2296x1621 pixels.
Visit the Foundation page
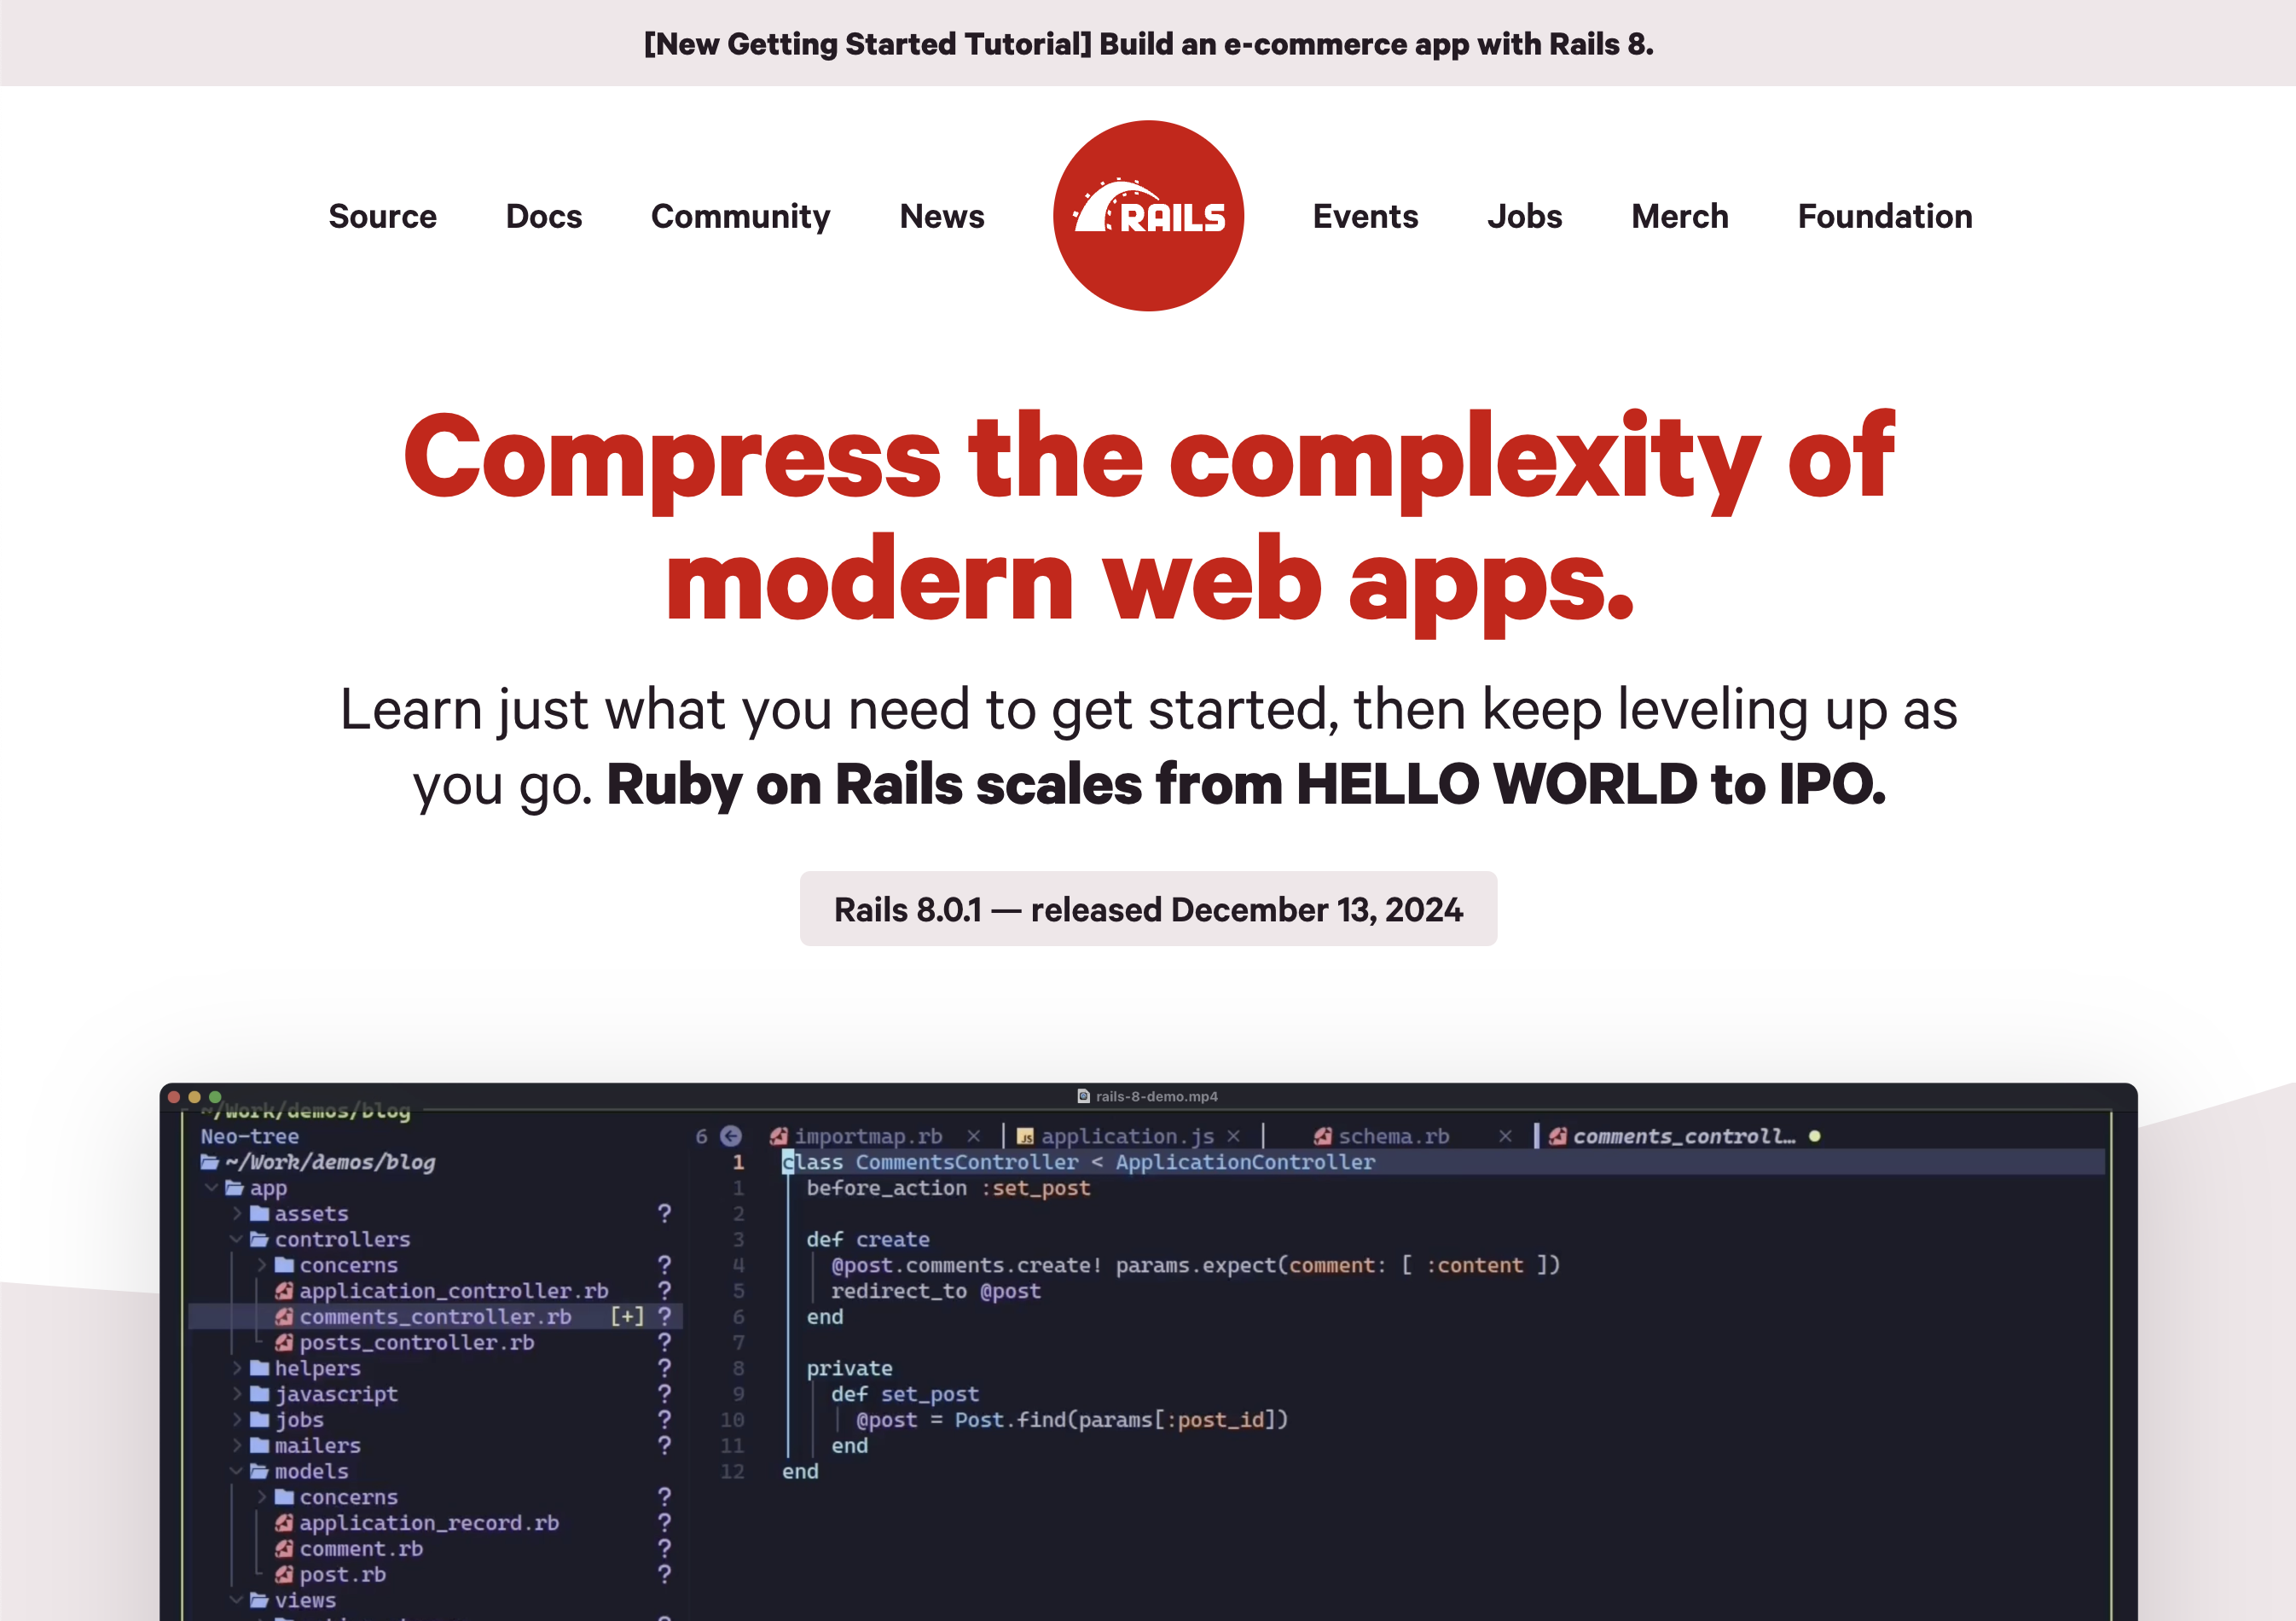pos(1884,216)
